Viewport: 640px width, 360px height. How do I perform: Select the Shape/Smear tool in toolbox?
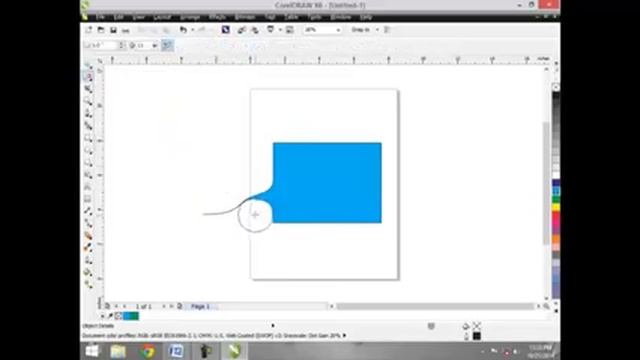[88, 77]
